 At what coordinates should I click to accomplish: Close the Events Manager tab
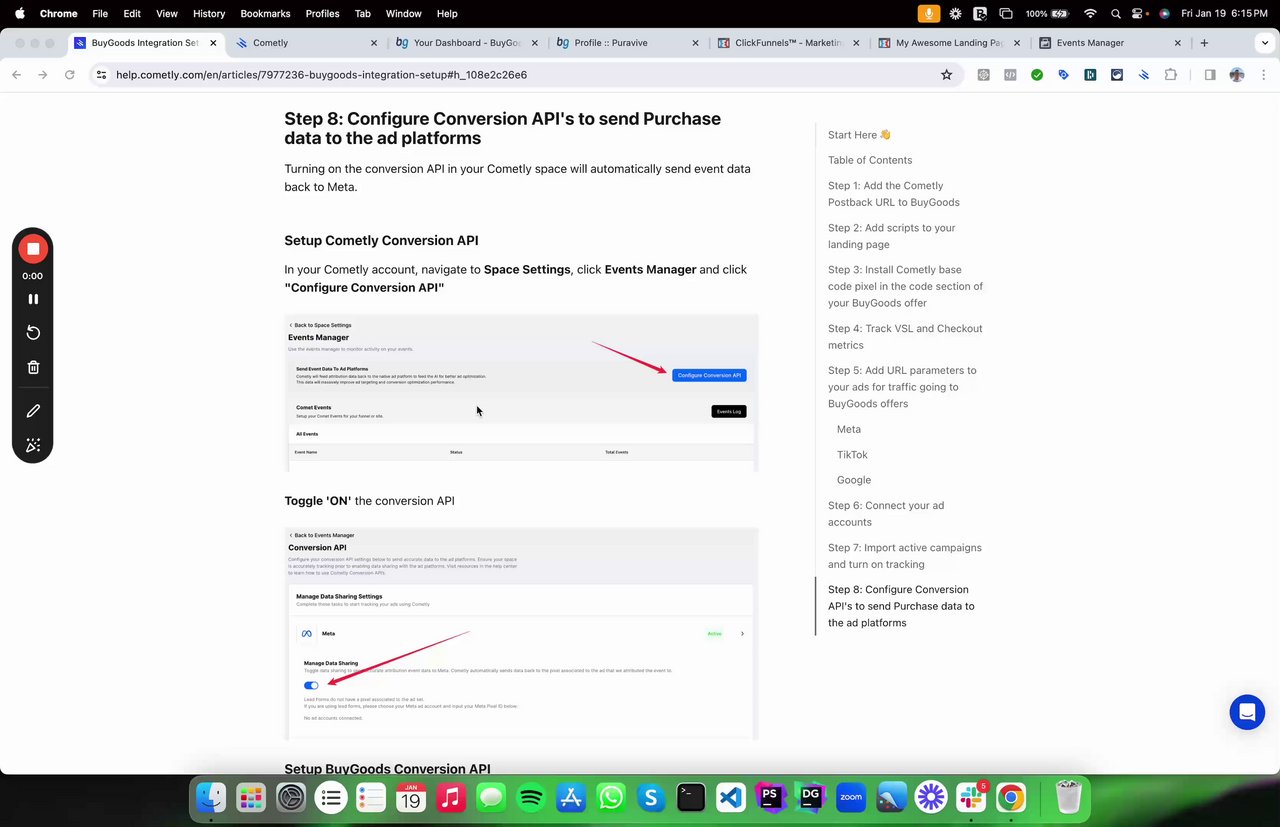[1177, 43]
